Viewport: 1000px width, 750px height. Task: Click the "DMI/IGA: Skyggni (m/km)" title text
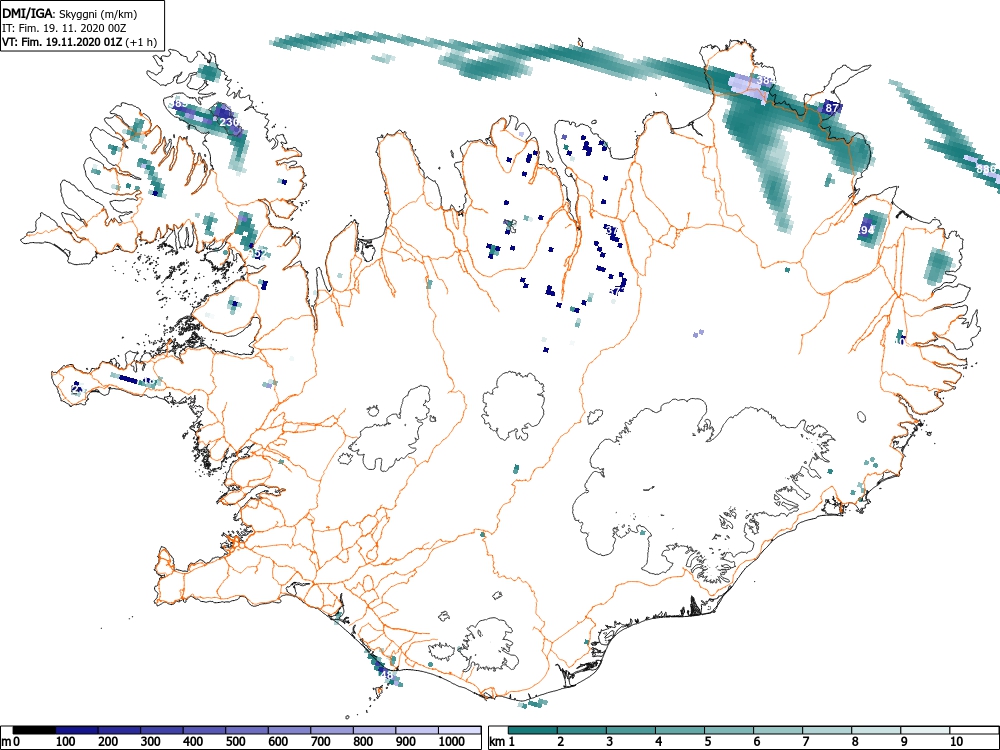coord(70,14)
